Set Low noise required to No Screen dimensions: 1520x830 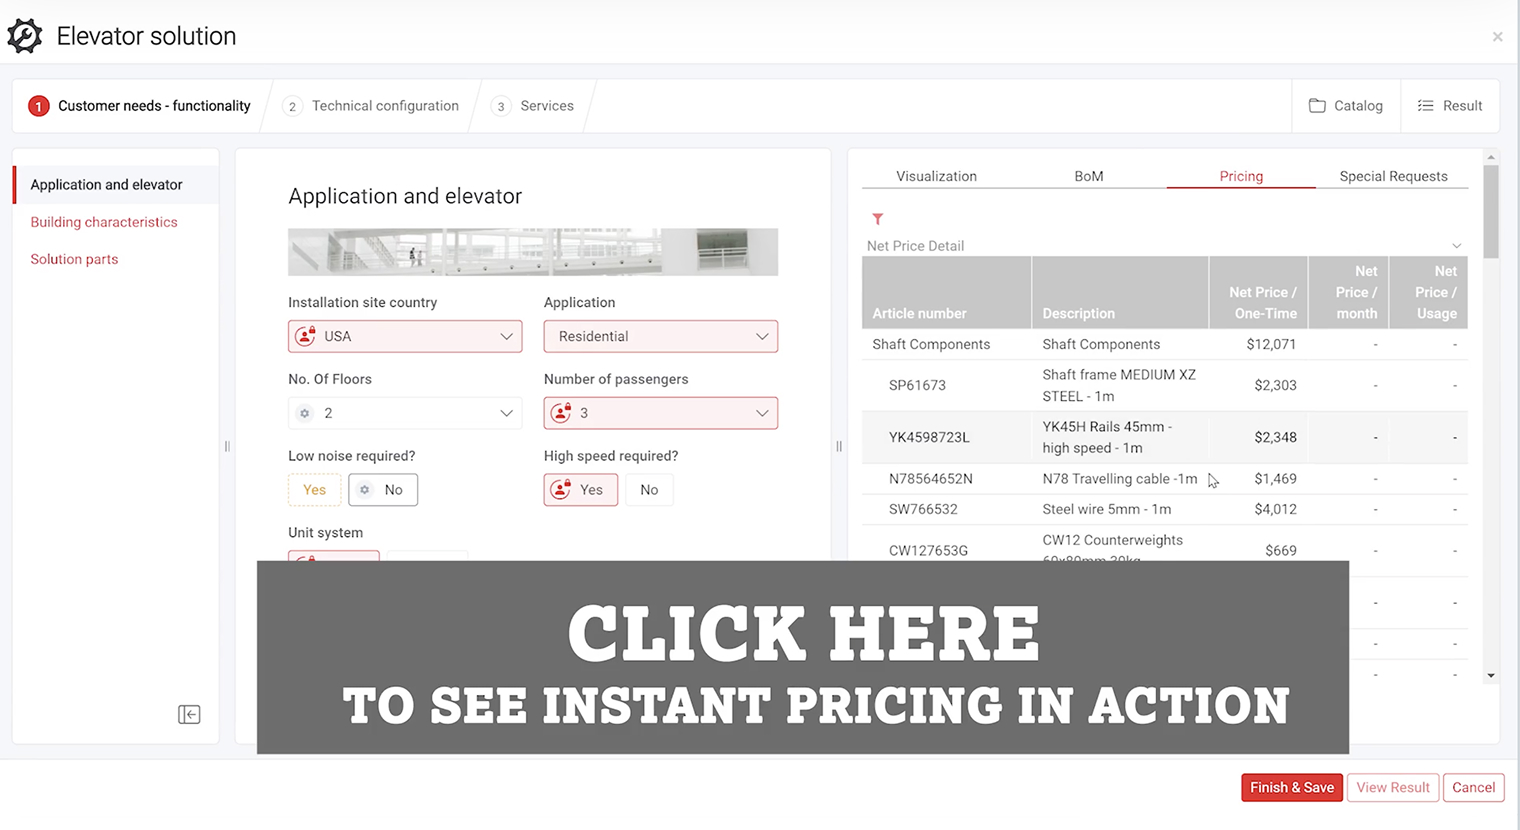click(x=382, y=489)
